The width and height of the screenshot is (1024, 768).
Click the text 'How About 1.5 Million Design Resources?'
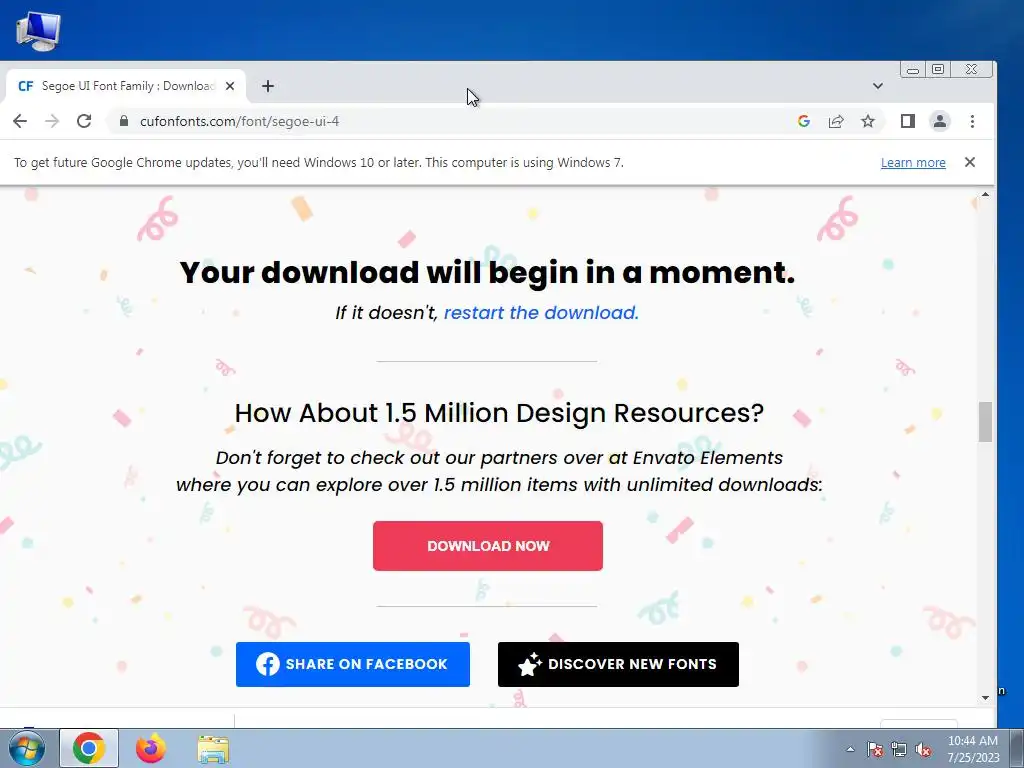499,413
